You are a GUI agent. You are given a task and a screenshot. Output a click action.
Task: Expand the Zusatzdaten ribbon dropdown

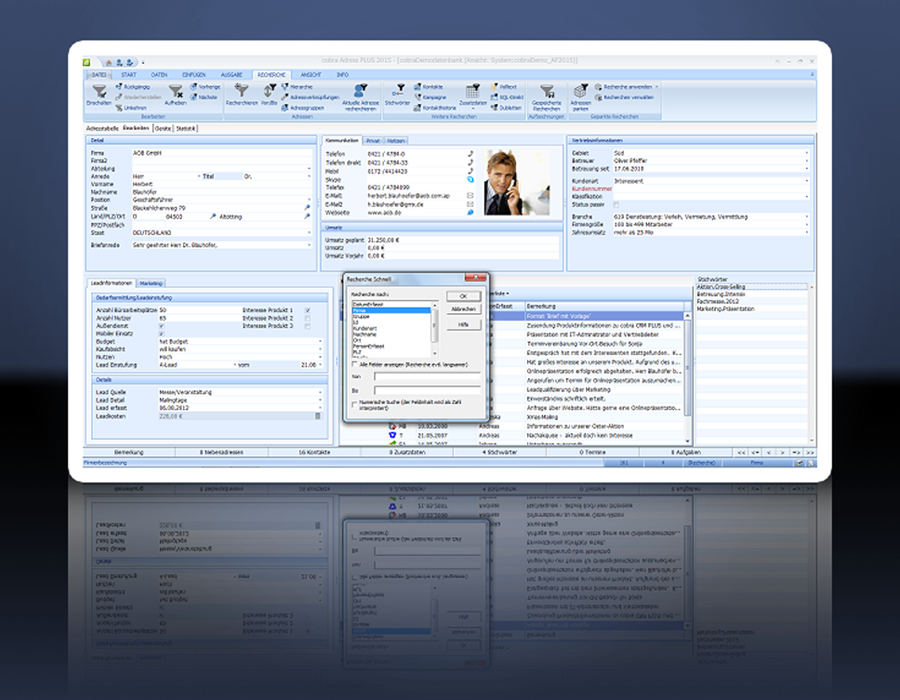472,108
